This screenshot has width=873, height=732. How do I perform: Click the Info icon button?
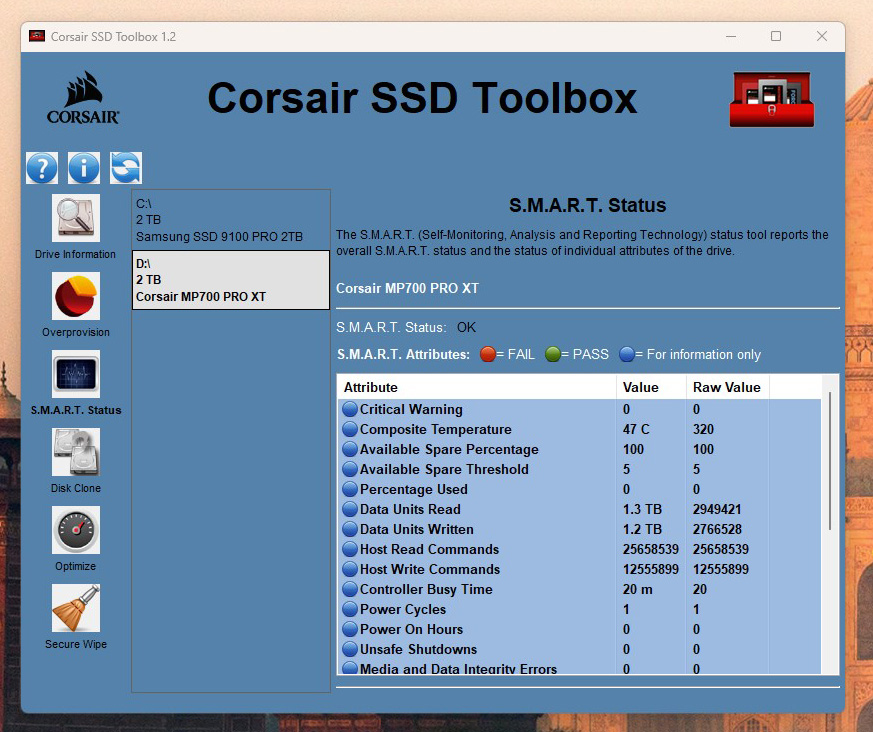pos(84,168)
